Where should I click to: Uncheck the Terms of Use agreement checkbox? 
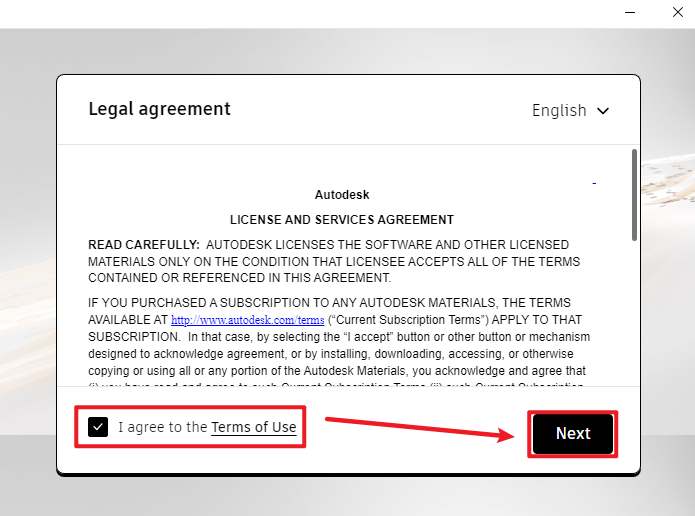click(98, 427)
